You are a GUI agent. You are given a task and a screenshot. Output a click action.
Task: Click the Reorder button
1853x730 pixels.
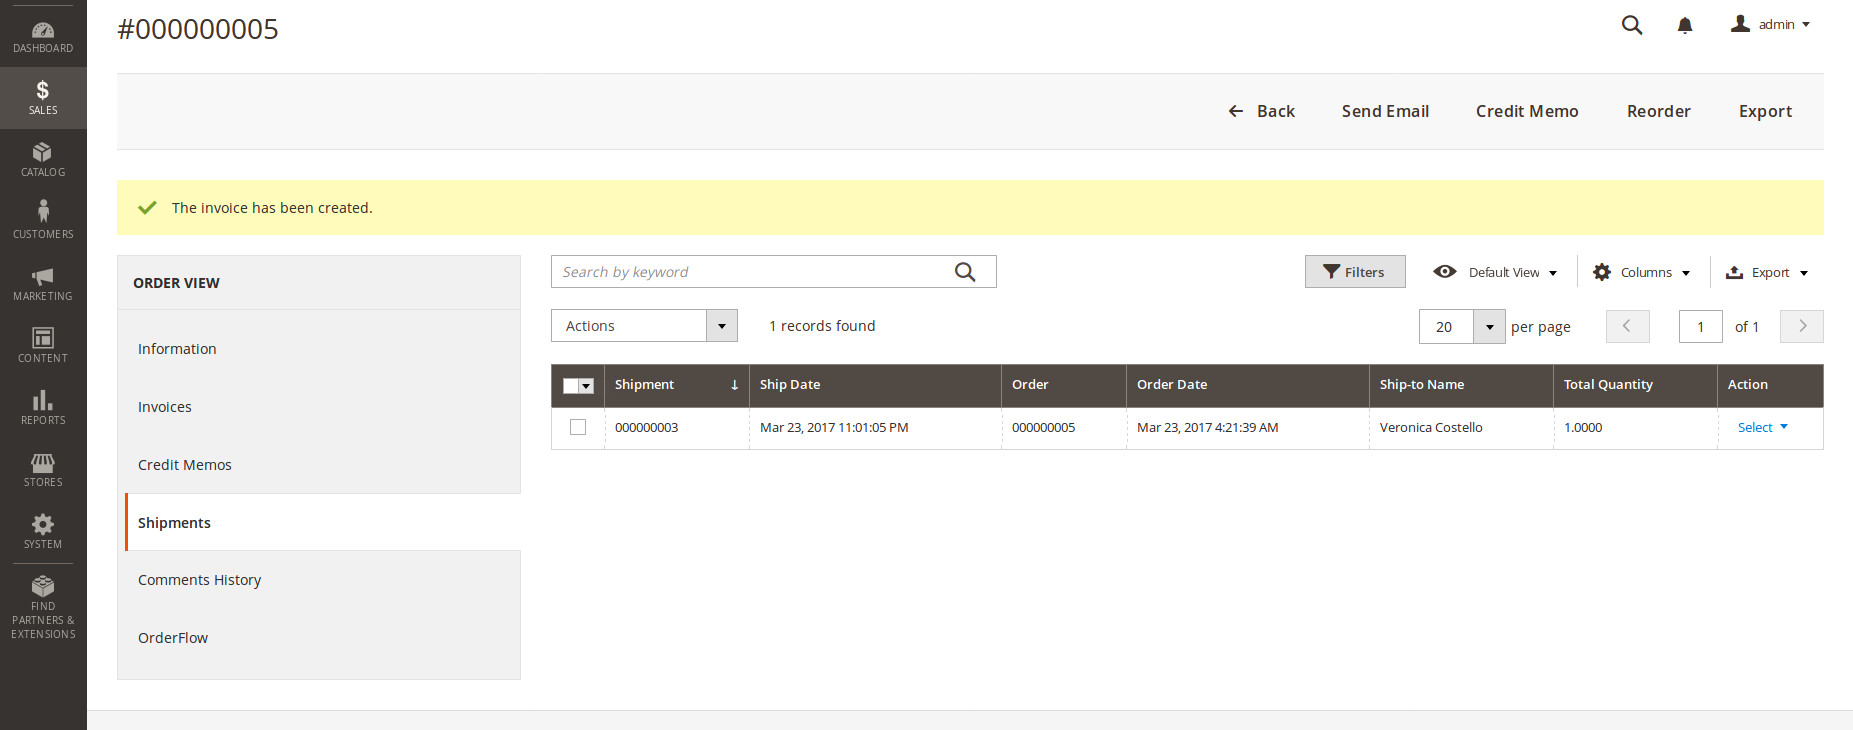point(1658,111)
